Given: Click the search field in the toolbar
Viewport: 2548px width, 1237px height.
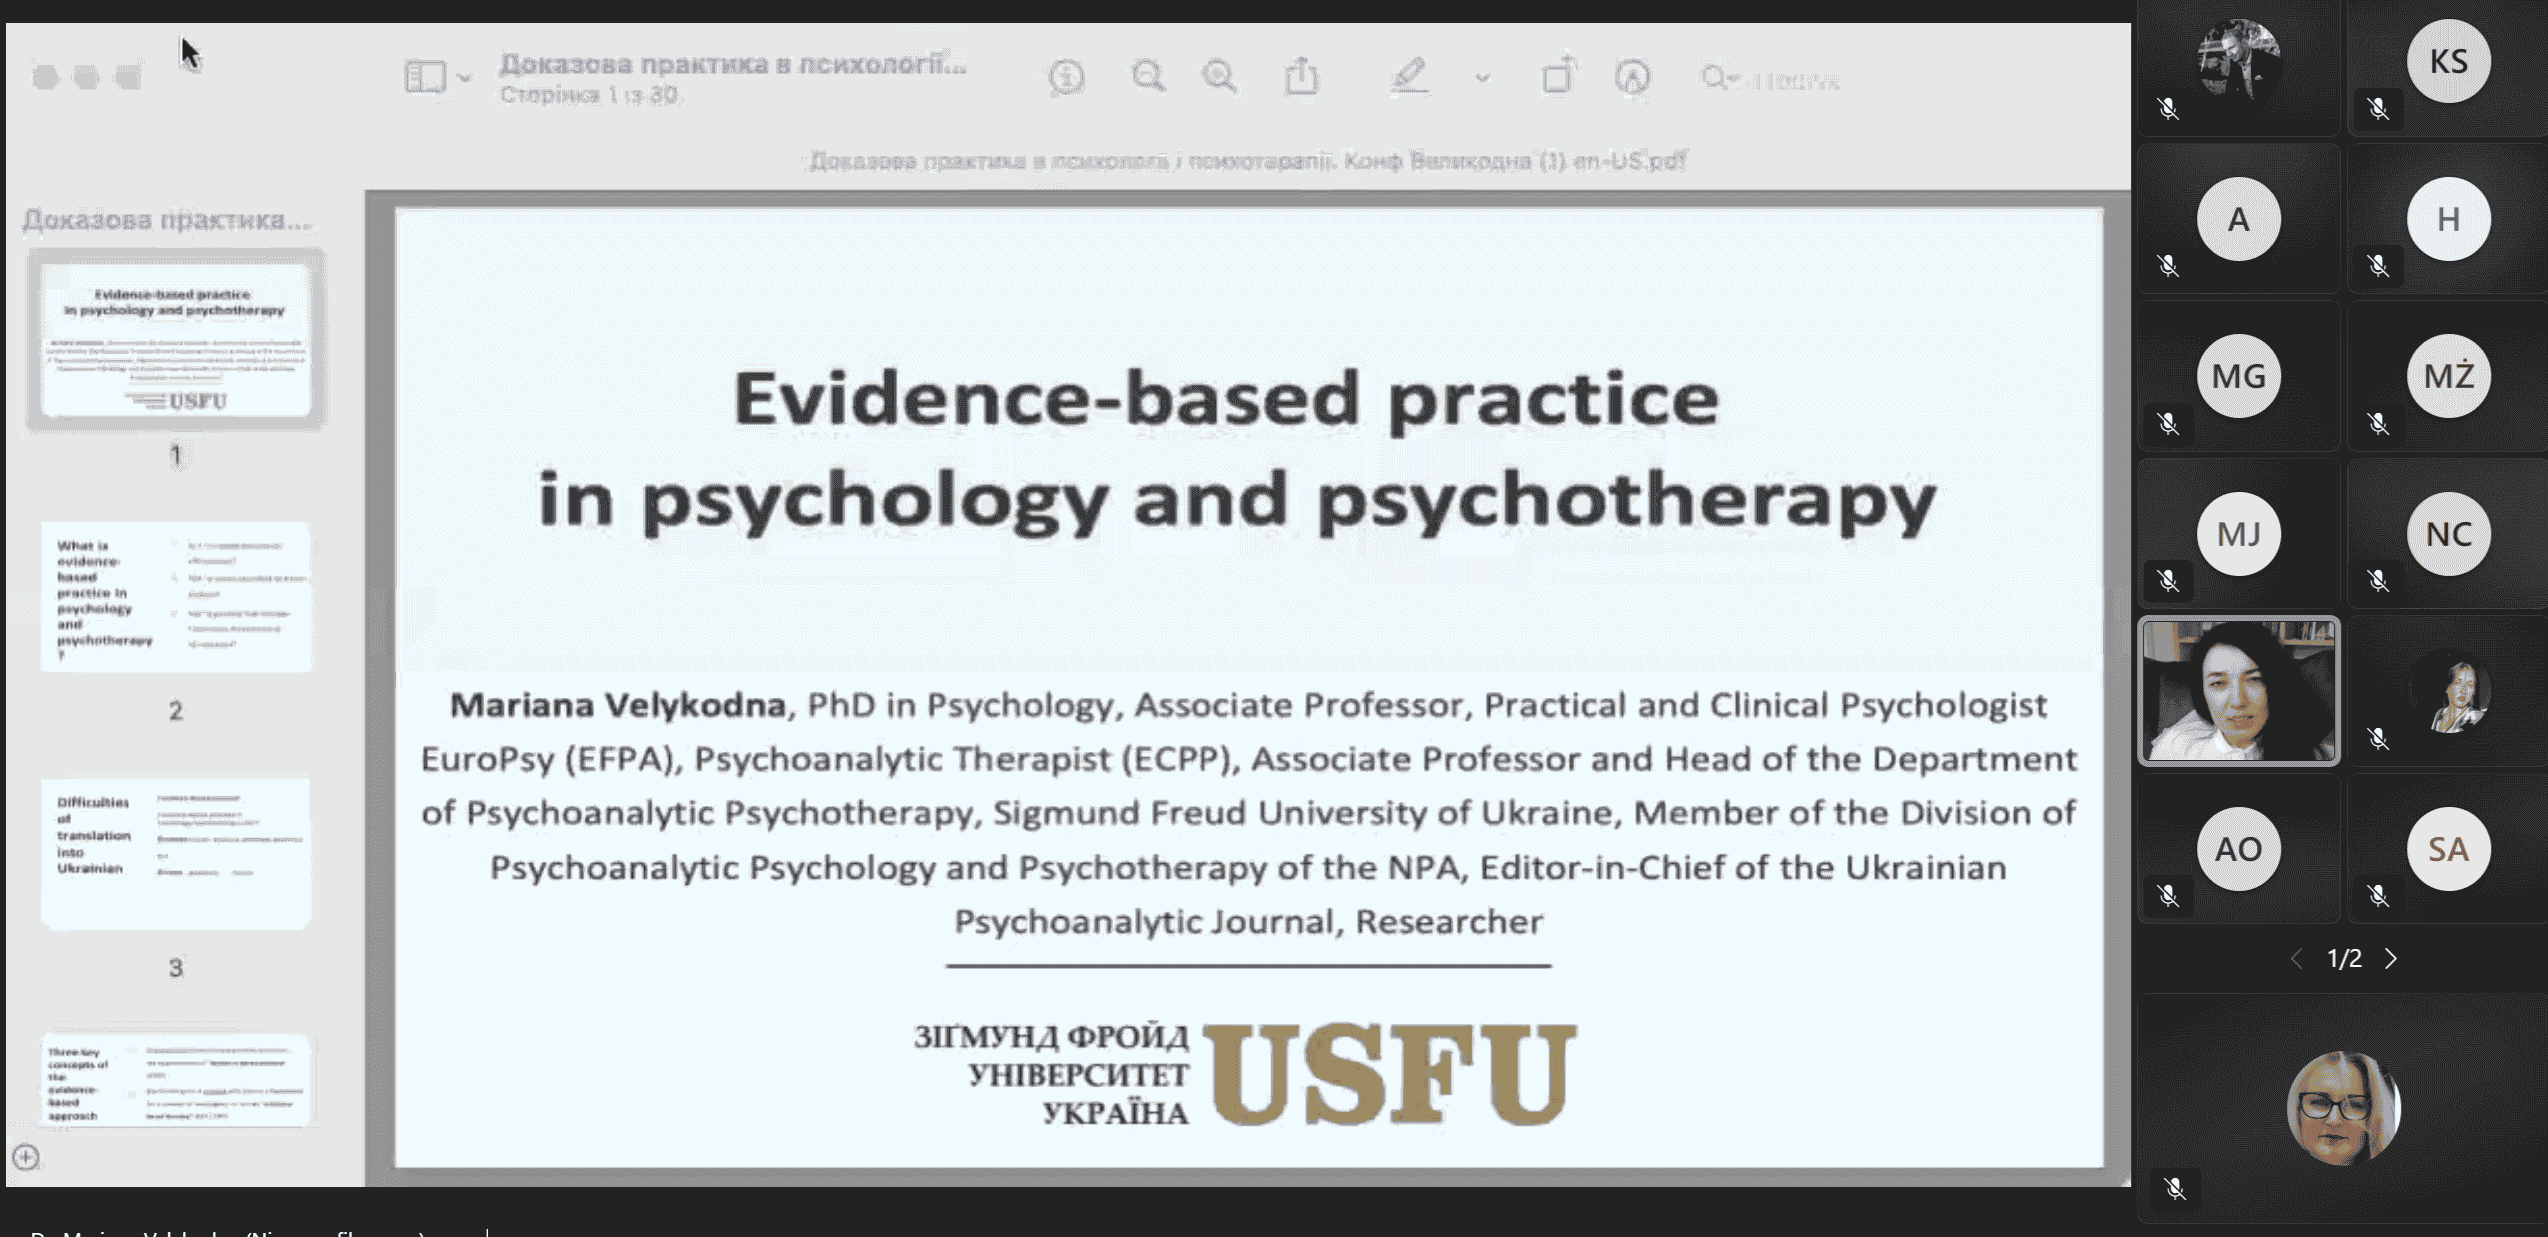Looking at the screenshot, I should (1772, 78).
